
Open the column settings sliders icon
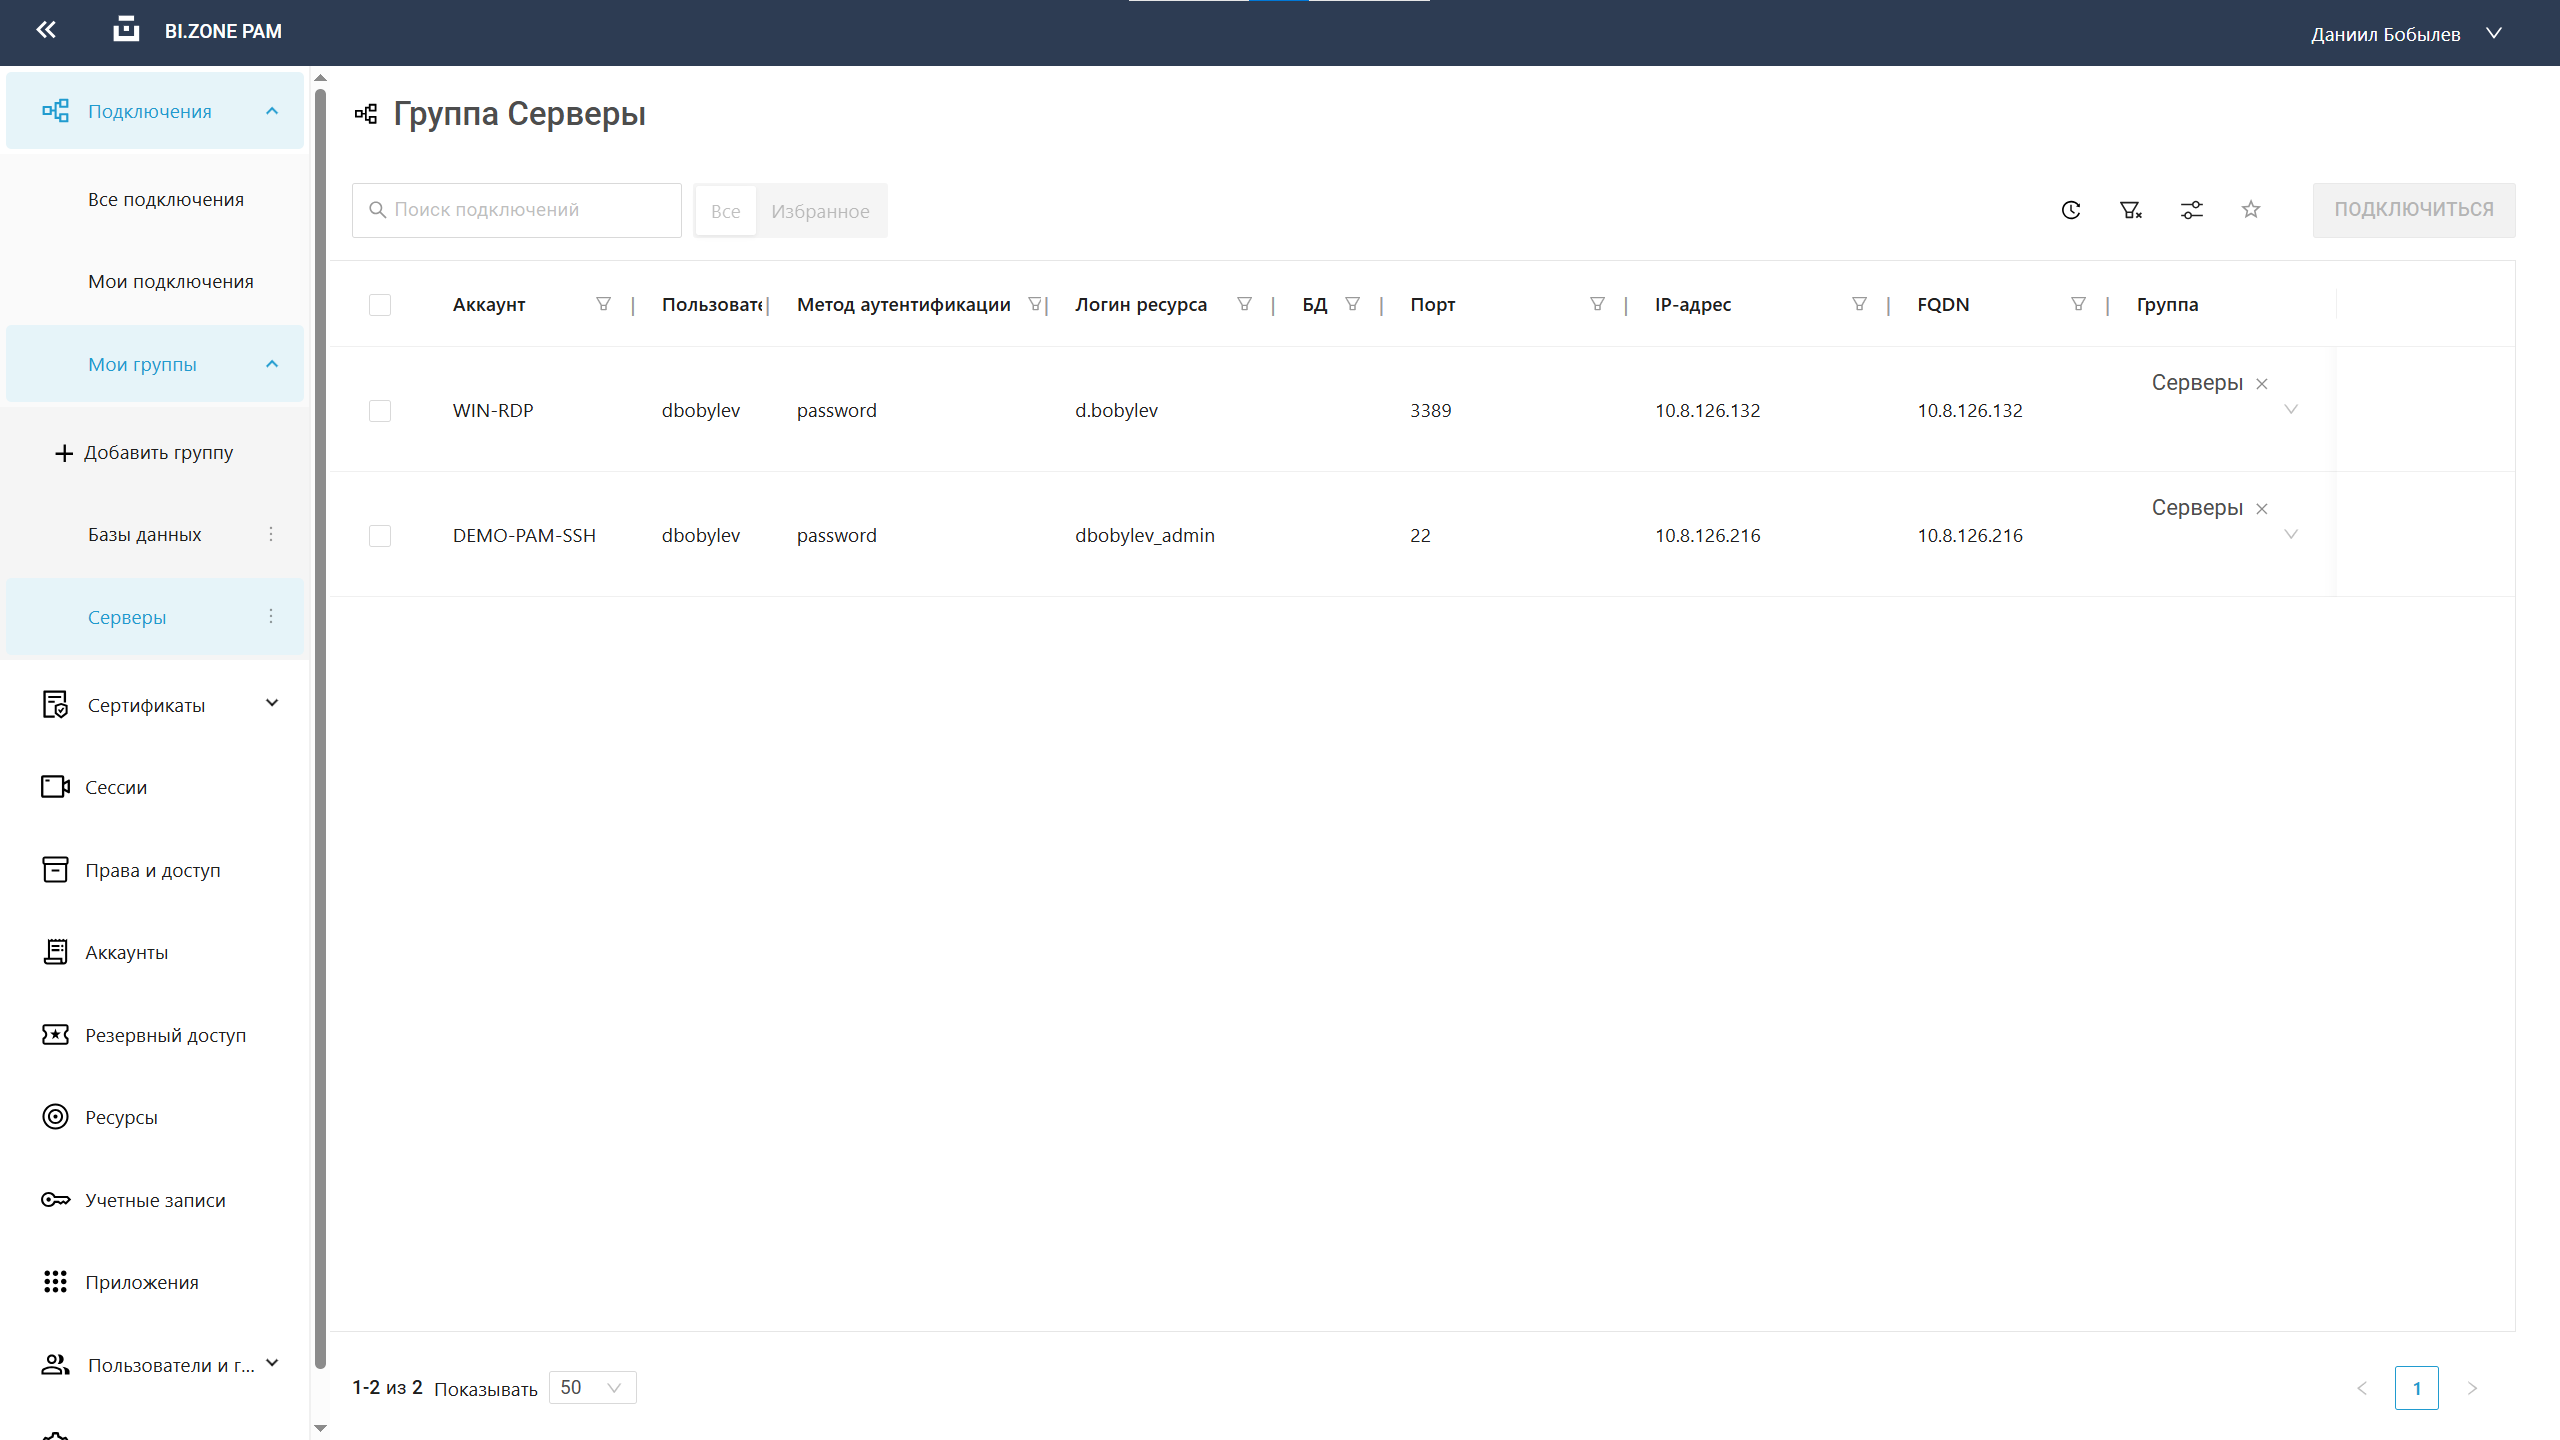(2191, 210)
